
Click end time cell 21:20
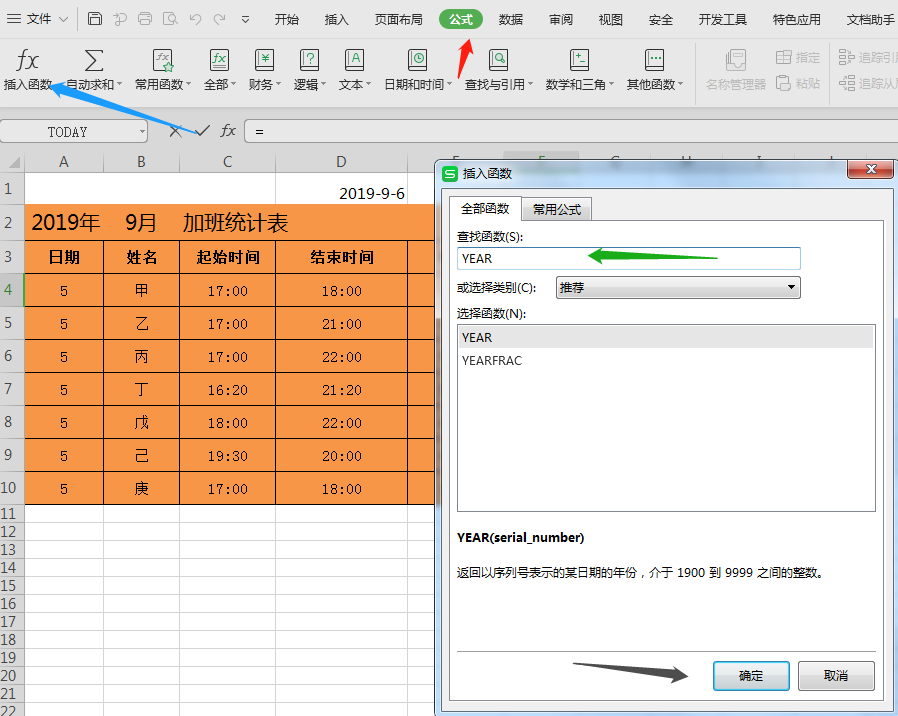tap(341, 390)
